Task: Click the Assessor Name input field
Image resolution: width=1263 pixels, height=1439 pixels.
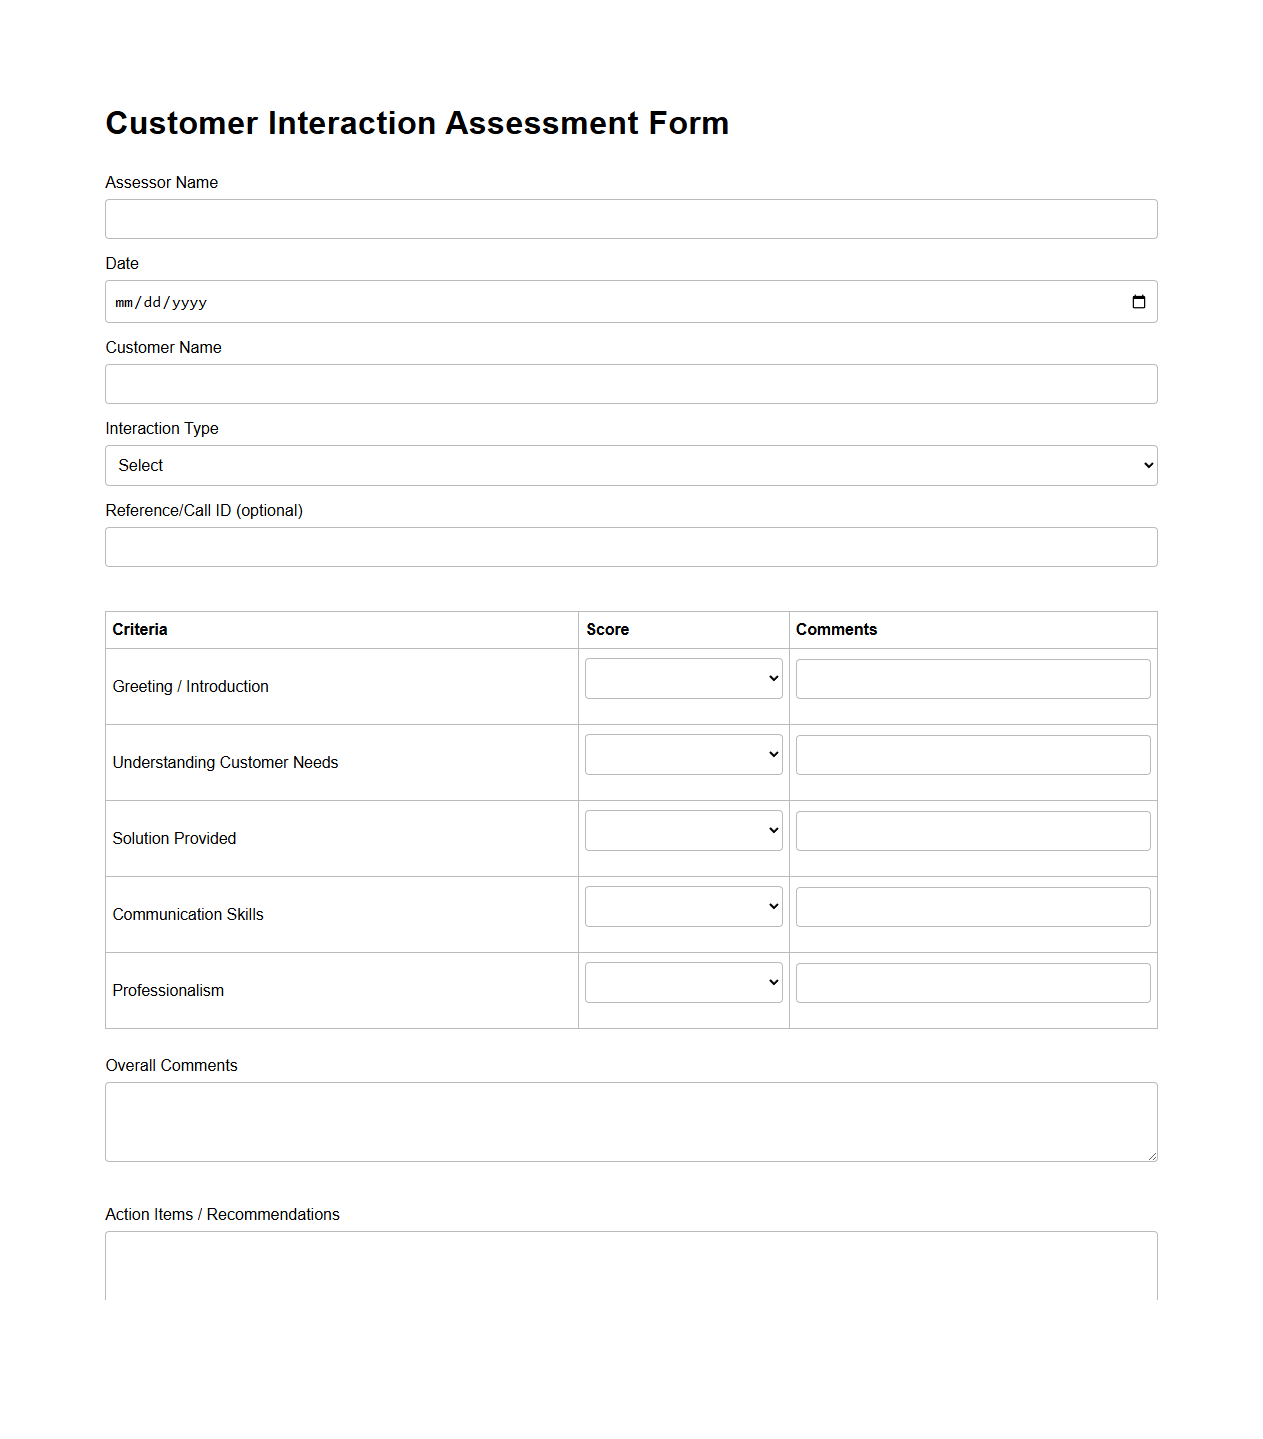Action: tap(631, 219)
